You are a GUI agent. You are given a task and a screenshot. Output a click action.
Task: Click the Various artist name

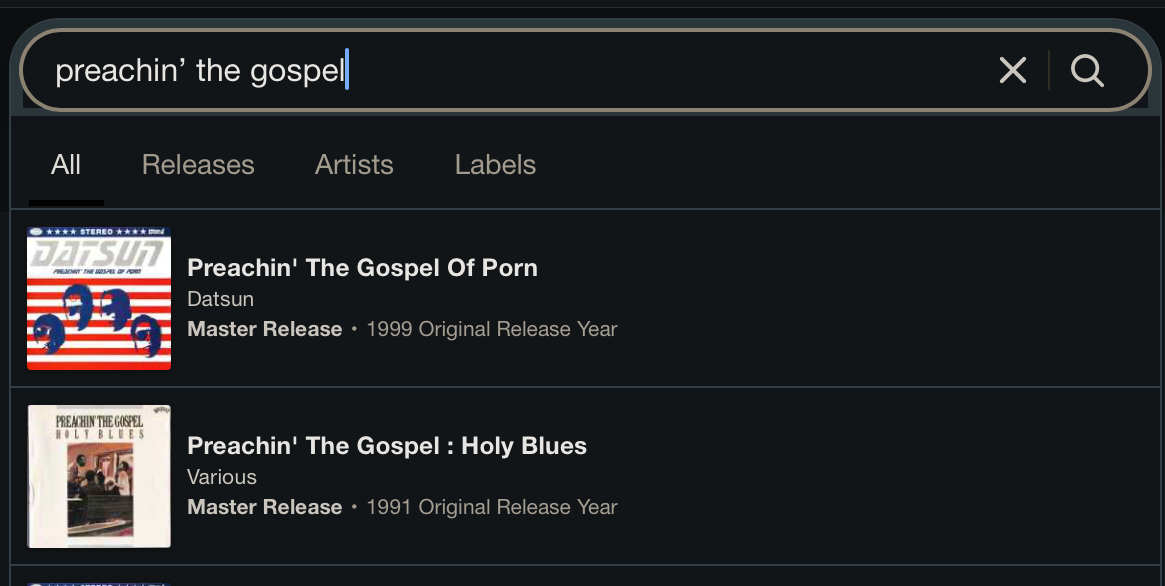pyautogui.click(x=222, y=477)
